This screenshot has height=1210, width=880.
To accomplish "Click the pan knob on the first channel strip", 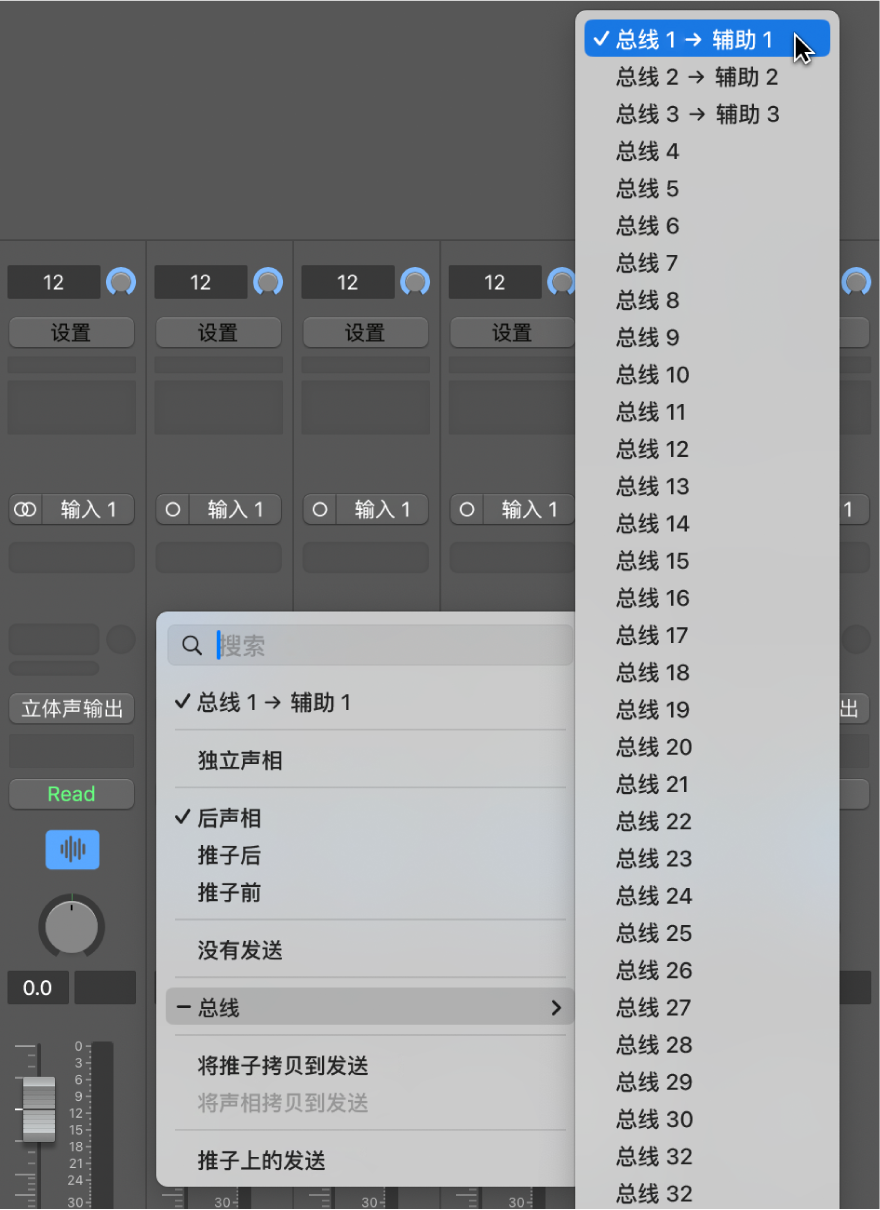I will 120,282.
